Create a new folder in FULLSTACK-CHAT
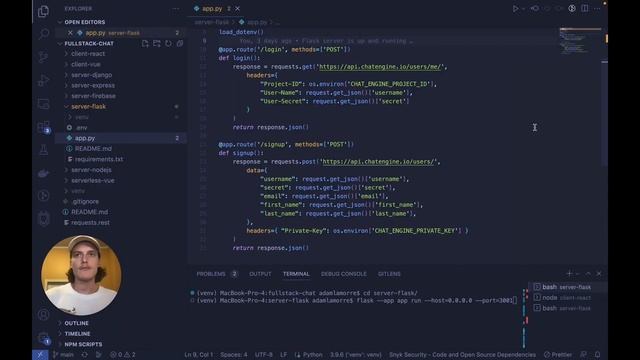 pos(157,43)
